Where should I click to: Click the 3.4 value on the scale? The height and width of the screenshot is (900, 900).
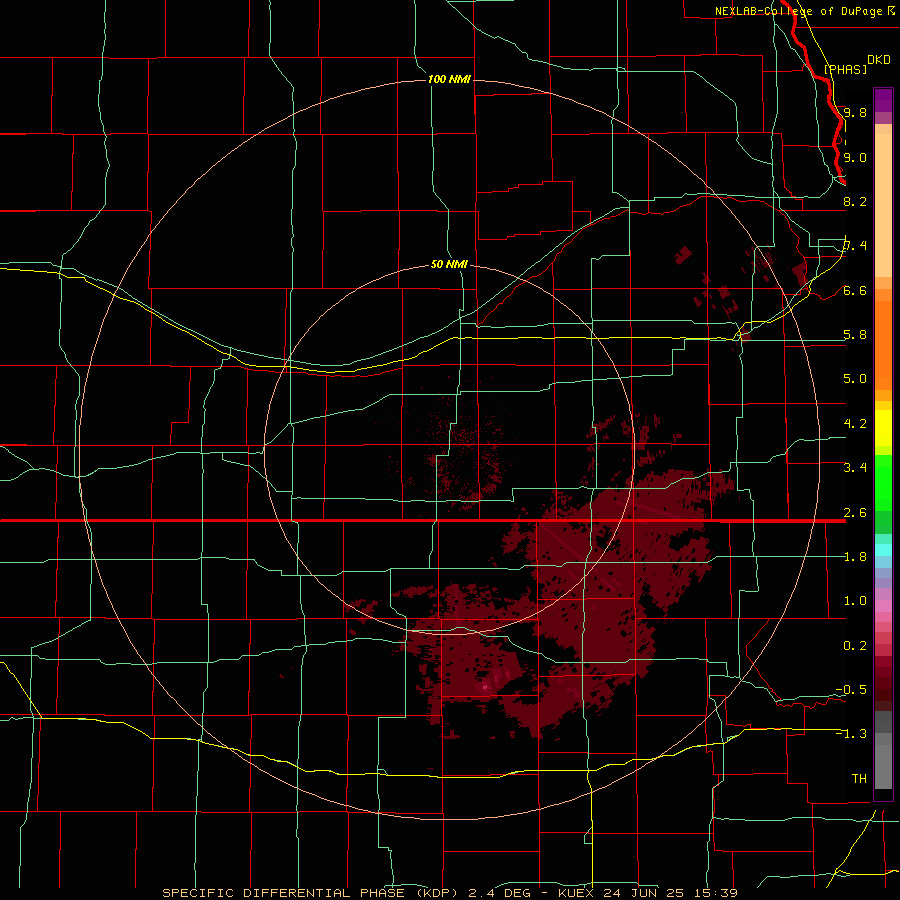coord(855,468)
